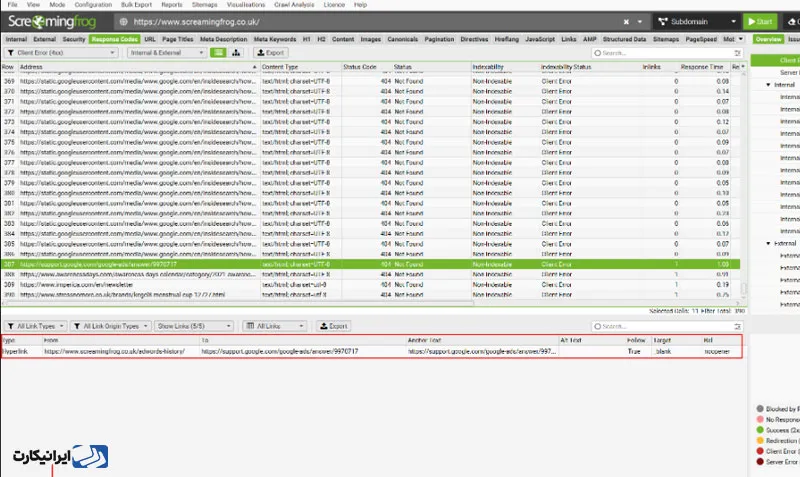
Task: Switch to tree view icon
Action: pyautogui.click(x=236, y=53)
